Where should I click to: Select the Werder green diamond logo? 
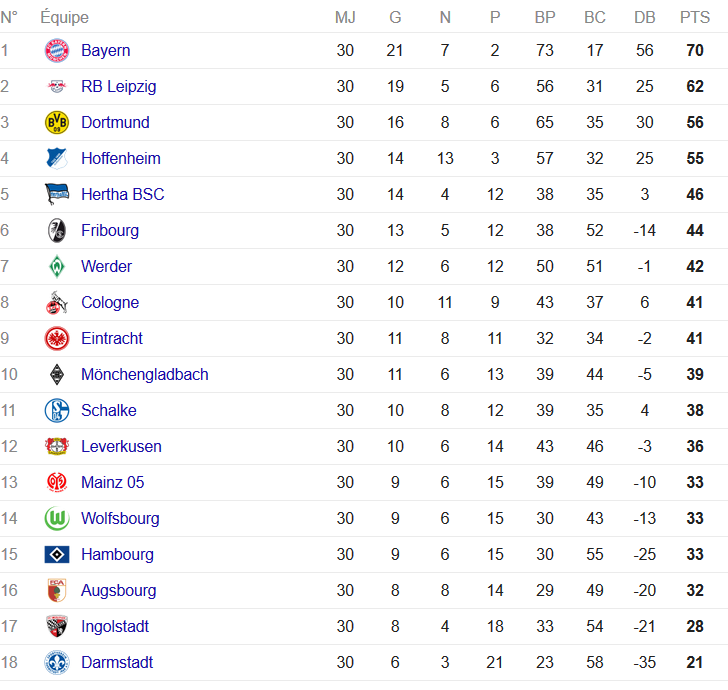[57, 267]
